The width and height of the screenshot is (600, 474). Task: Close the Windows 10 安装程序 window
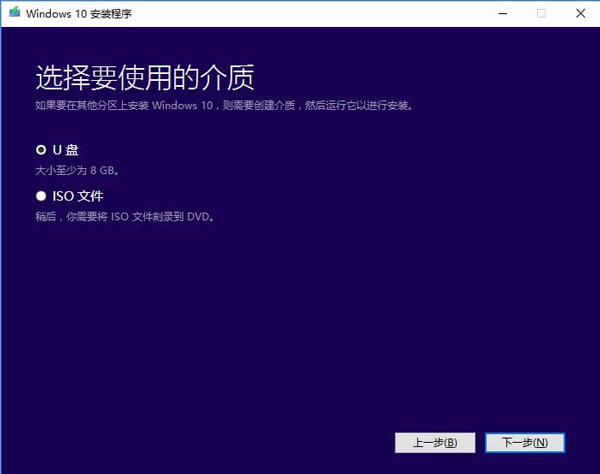(580, 13)
